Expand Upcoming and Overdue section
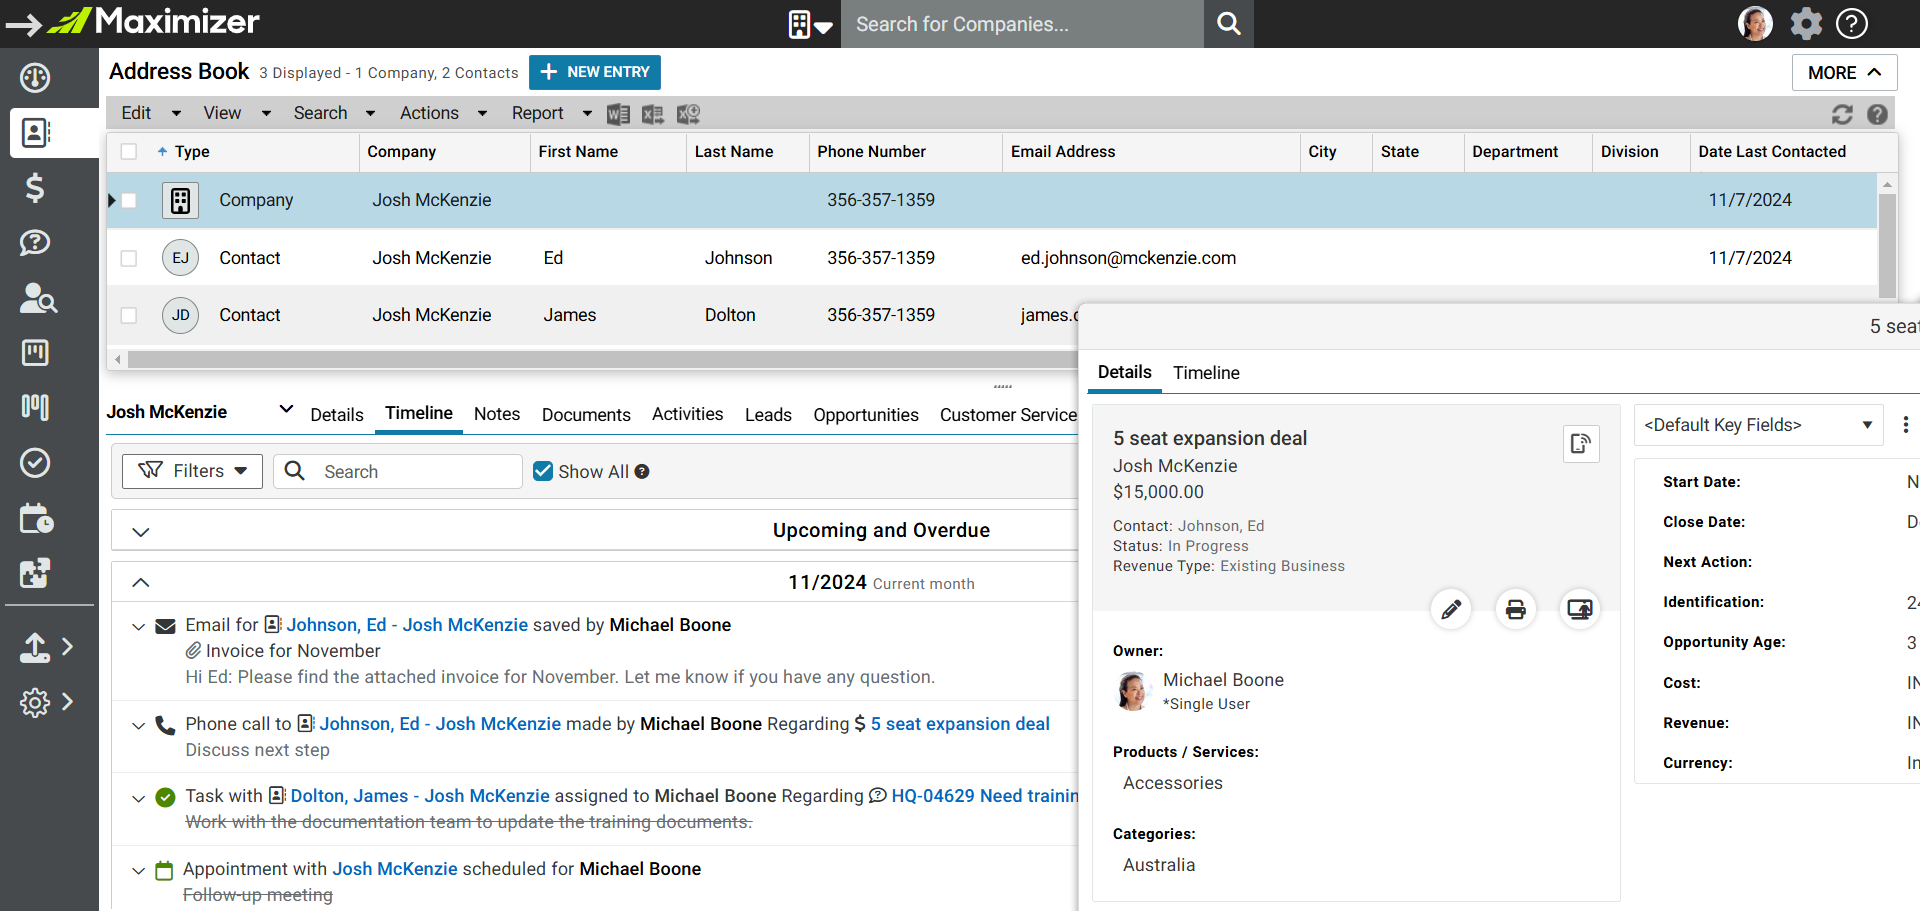 click(x=141, y=532)
